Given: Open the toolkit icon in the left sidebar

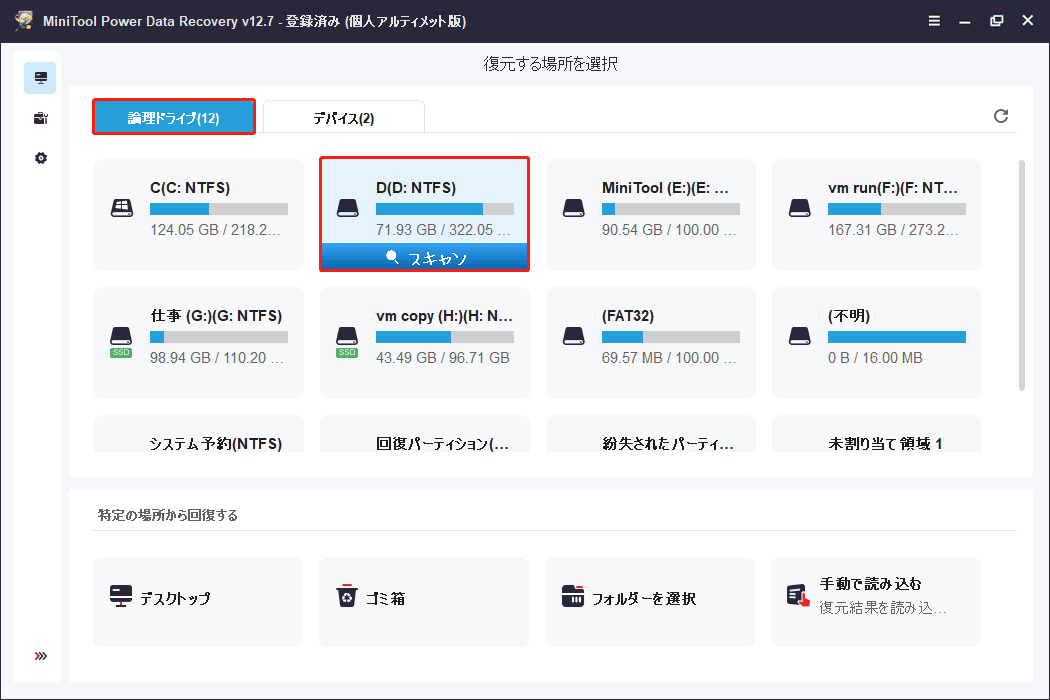Looking at the screenshot, I should coord(39,117).
